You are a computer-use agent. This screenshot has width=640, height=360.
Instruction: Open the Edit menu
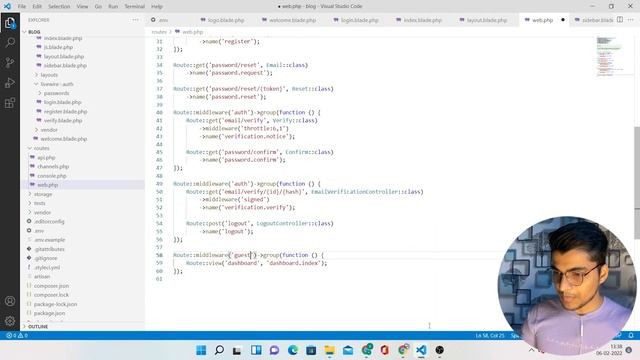click(37, 7)
